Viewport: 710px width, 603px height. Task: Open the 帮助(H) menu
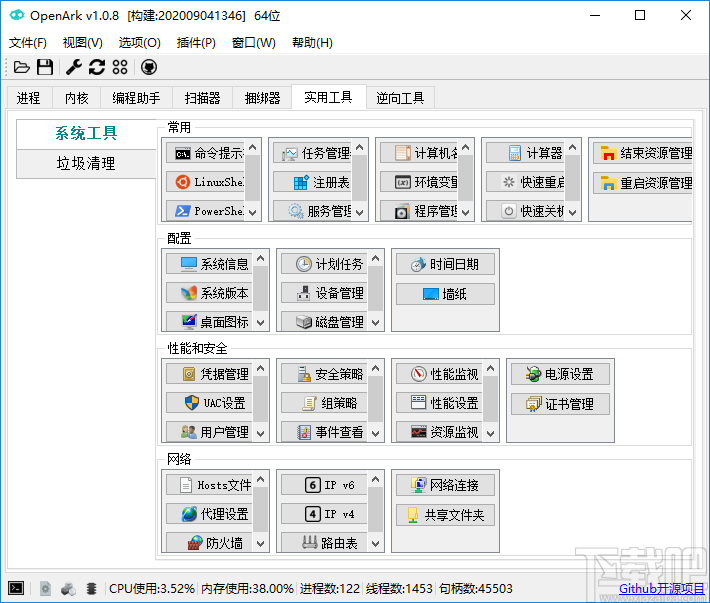[x=312, y=43]
